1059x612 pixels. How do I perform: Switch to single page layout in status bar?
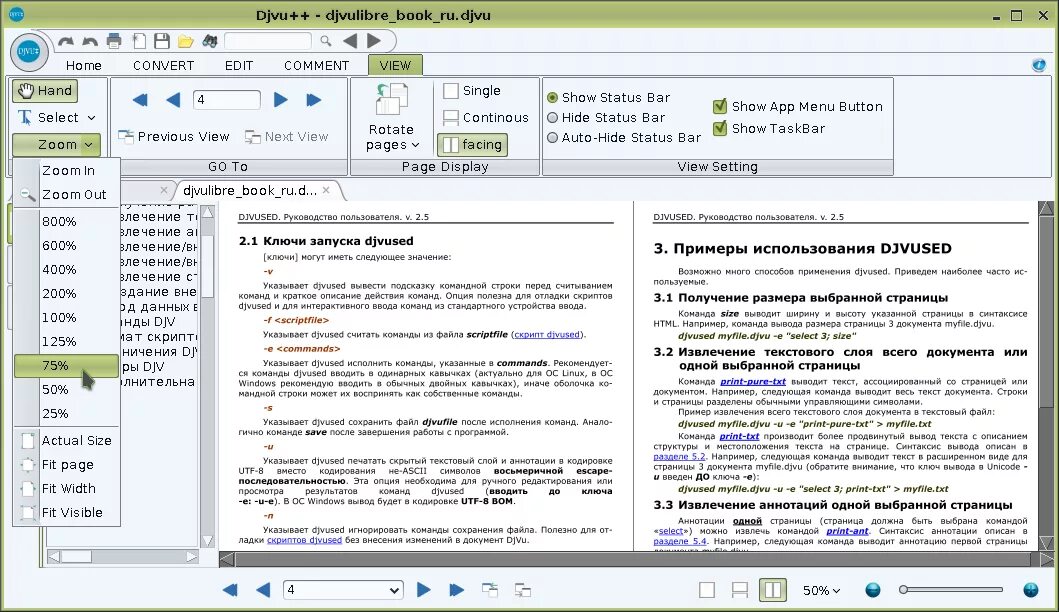[x=707, y=590]
